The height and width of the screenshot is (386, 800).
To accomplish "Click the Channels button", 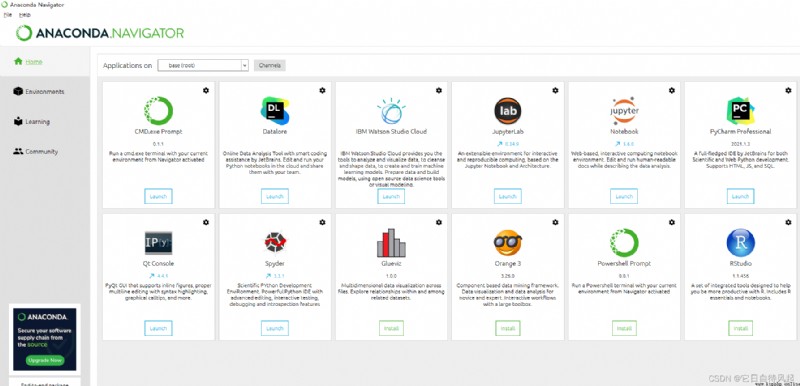I will click(x=270, y=65).
